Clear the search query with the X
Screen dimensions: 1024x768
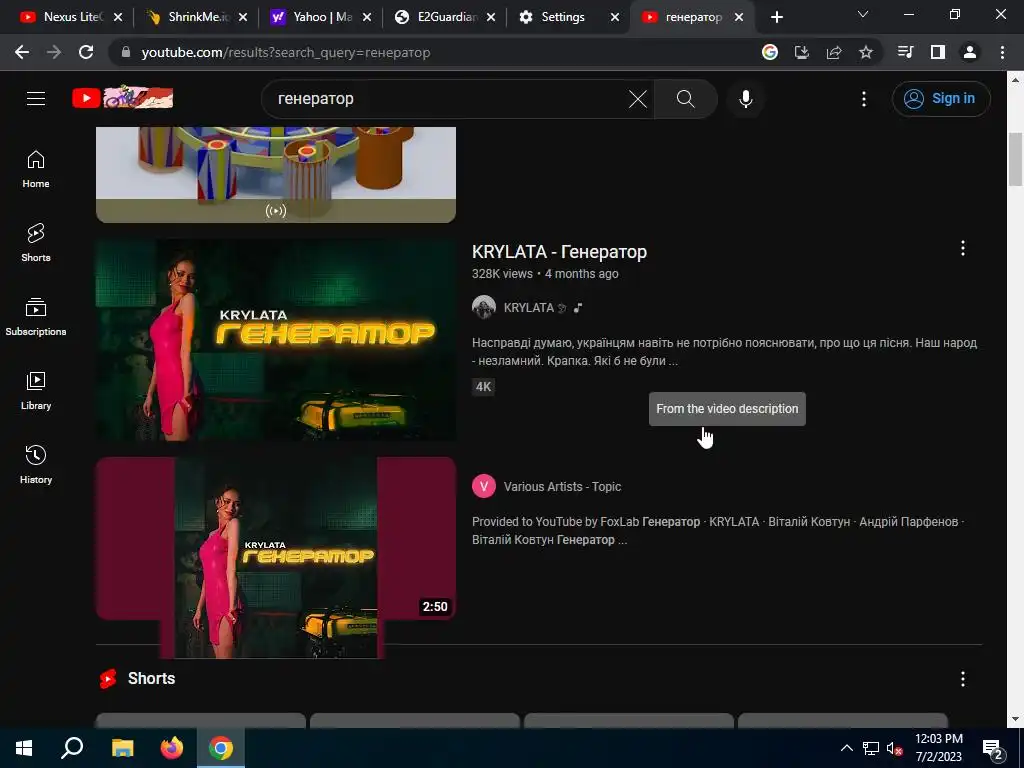pyautogui.click(x=637, y=99)
